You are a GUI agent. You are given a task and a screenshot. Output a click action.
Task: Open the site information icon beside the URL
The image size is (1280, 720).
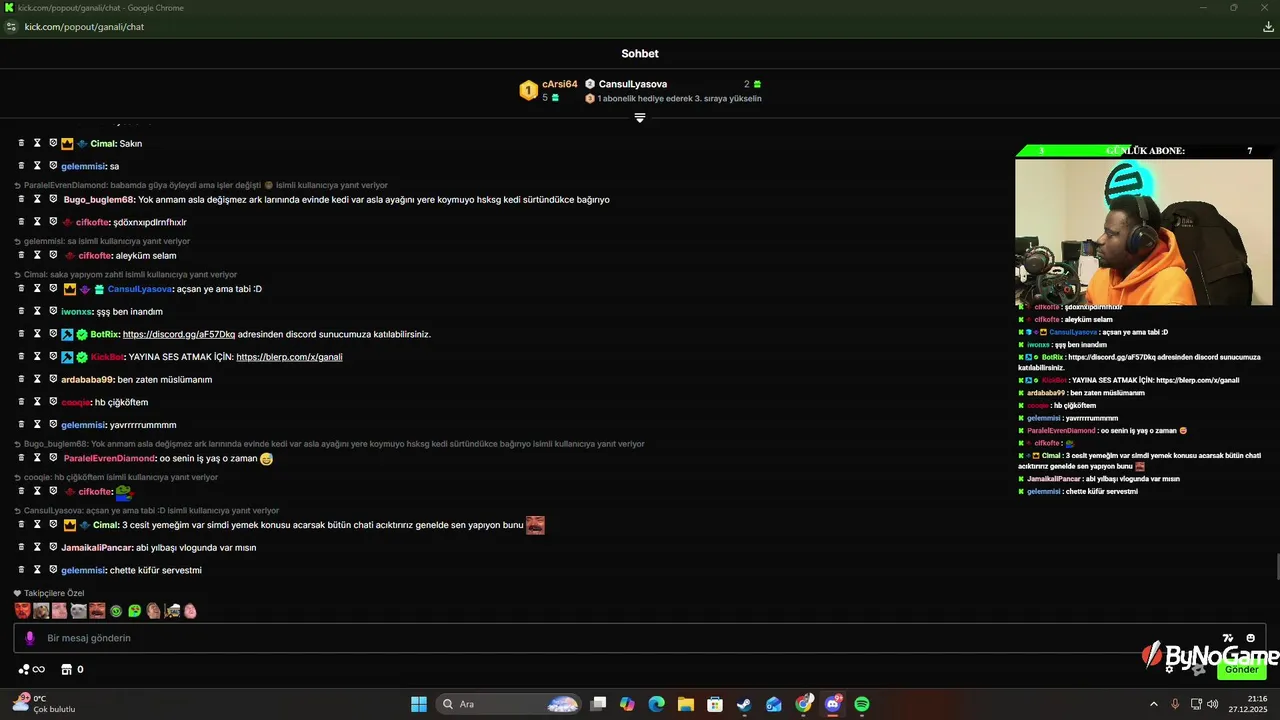coord(11,27)
